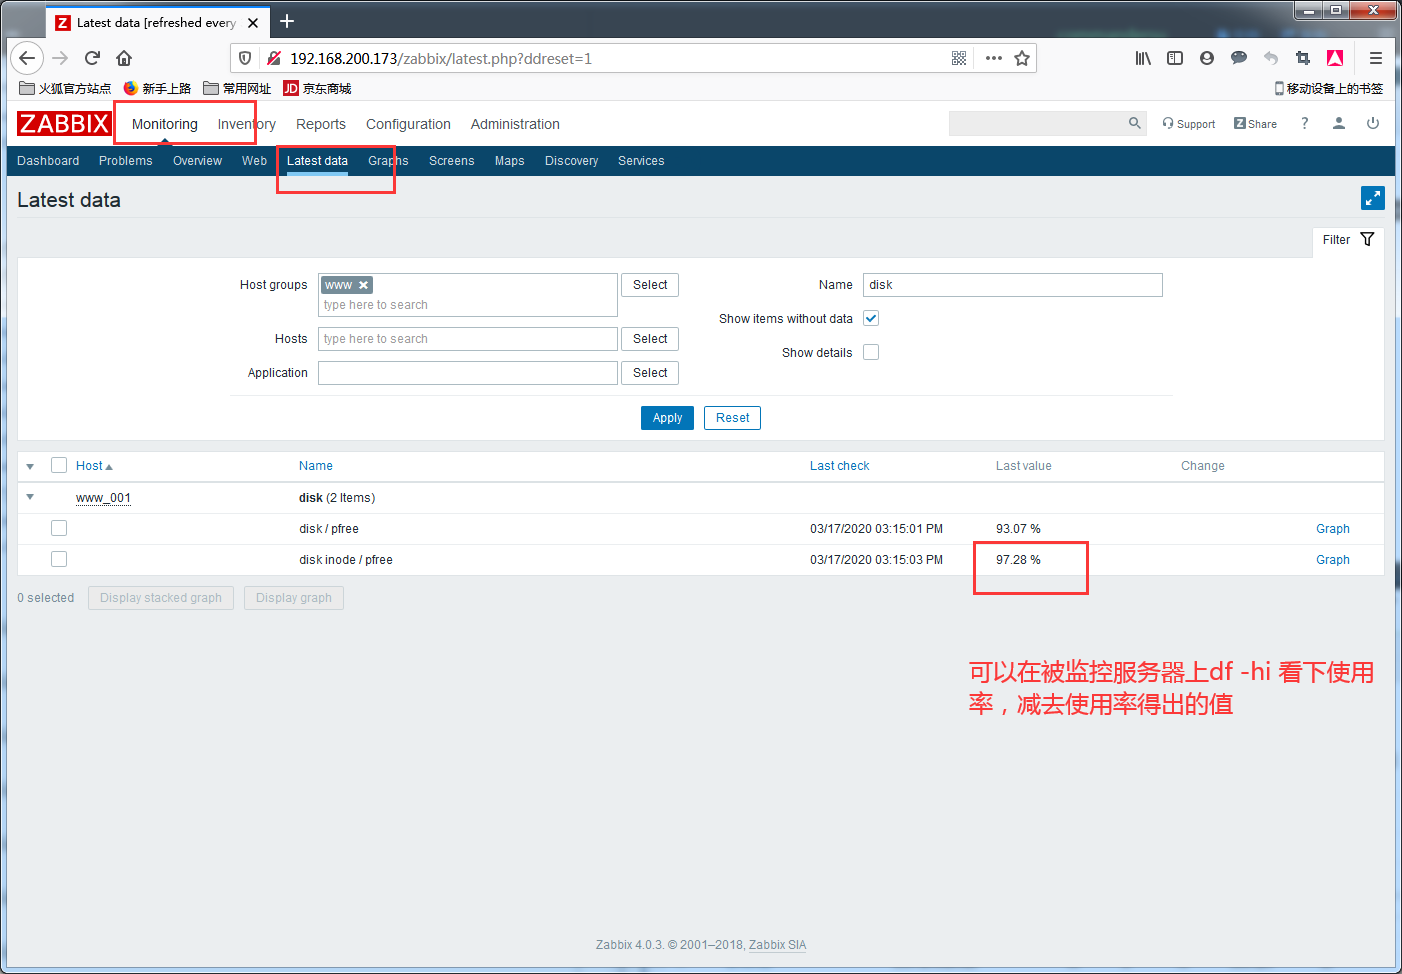Remove www tag from Host groups
The width and height of the screenshot is (1402, 974).
click(364, 285)
